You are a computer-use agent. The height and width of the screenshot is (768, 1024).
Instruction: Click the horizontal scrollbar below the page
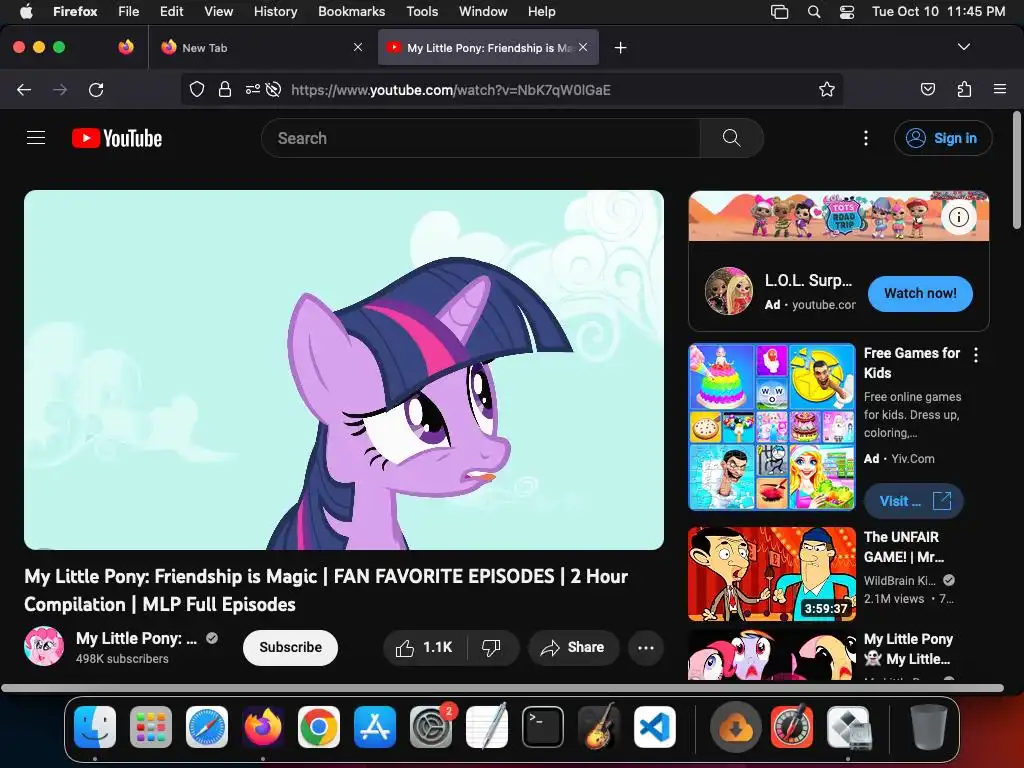click(x=502, y=688)
